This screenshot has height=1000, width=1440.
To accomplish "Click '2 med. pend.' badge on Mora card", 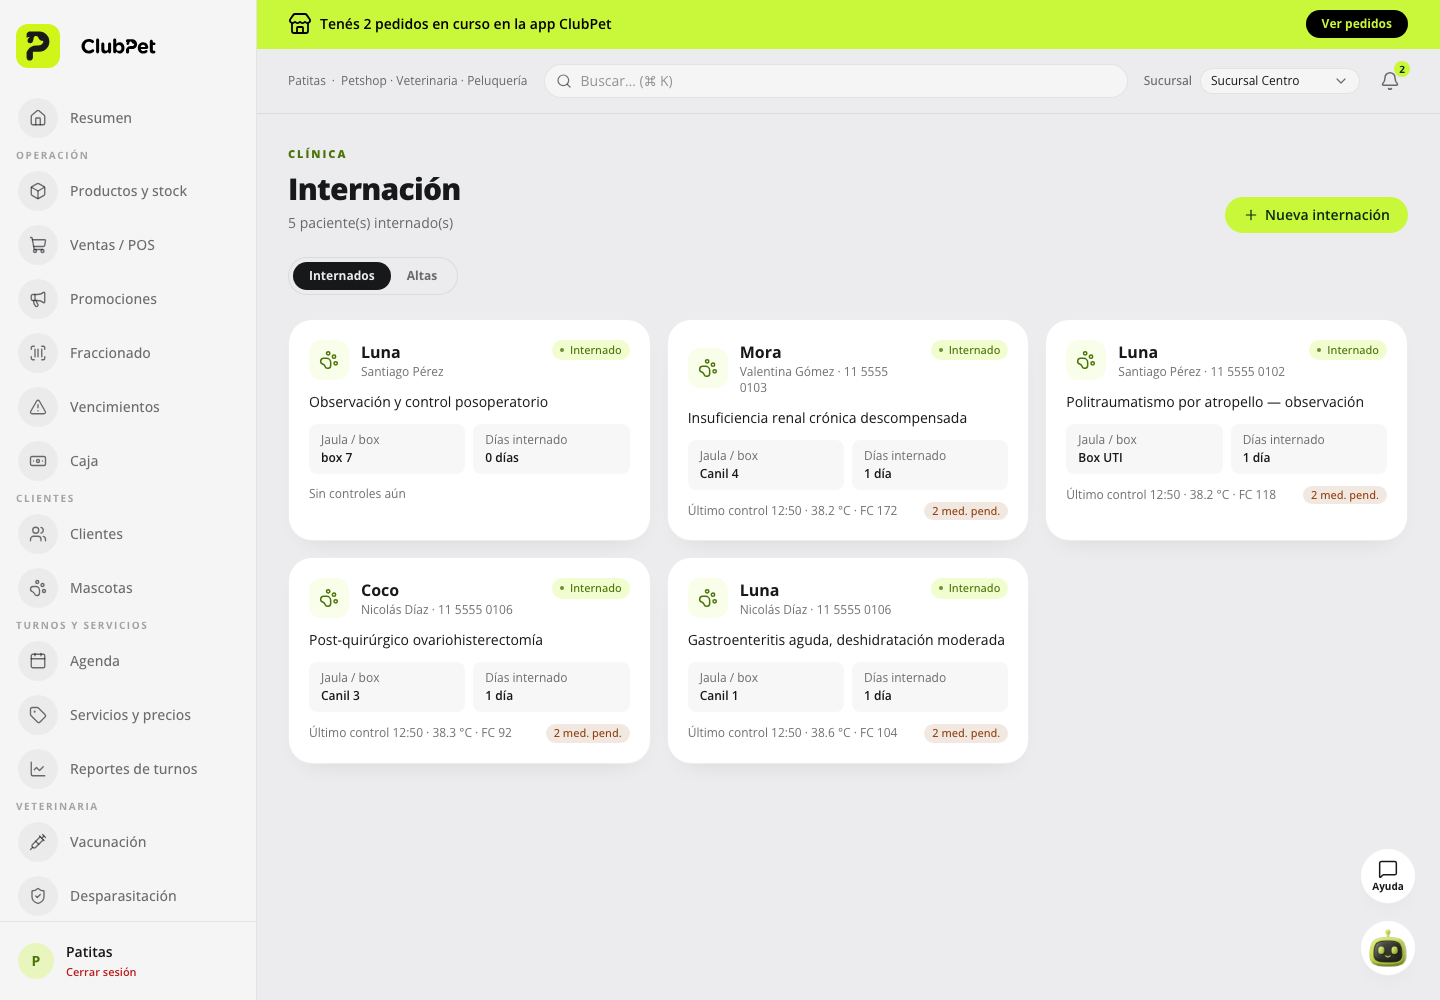I will click(966, 511).
